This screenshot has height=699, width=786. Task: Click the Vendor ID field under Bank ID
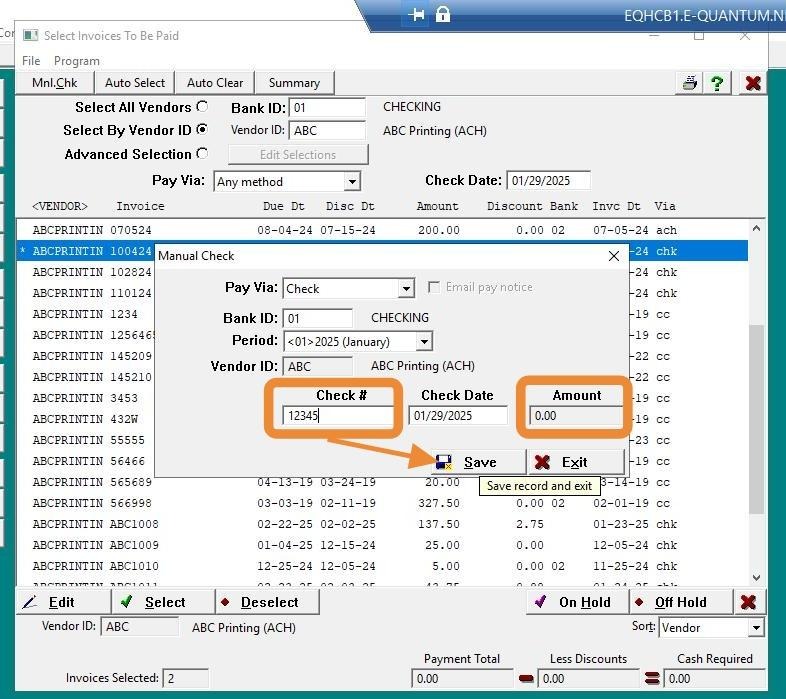(x=327, y=130)
